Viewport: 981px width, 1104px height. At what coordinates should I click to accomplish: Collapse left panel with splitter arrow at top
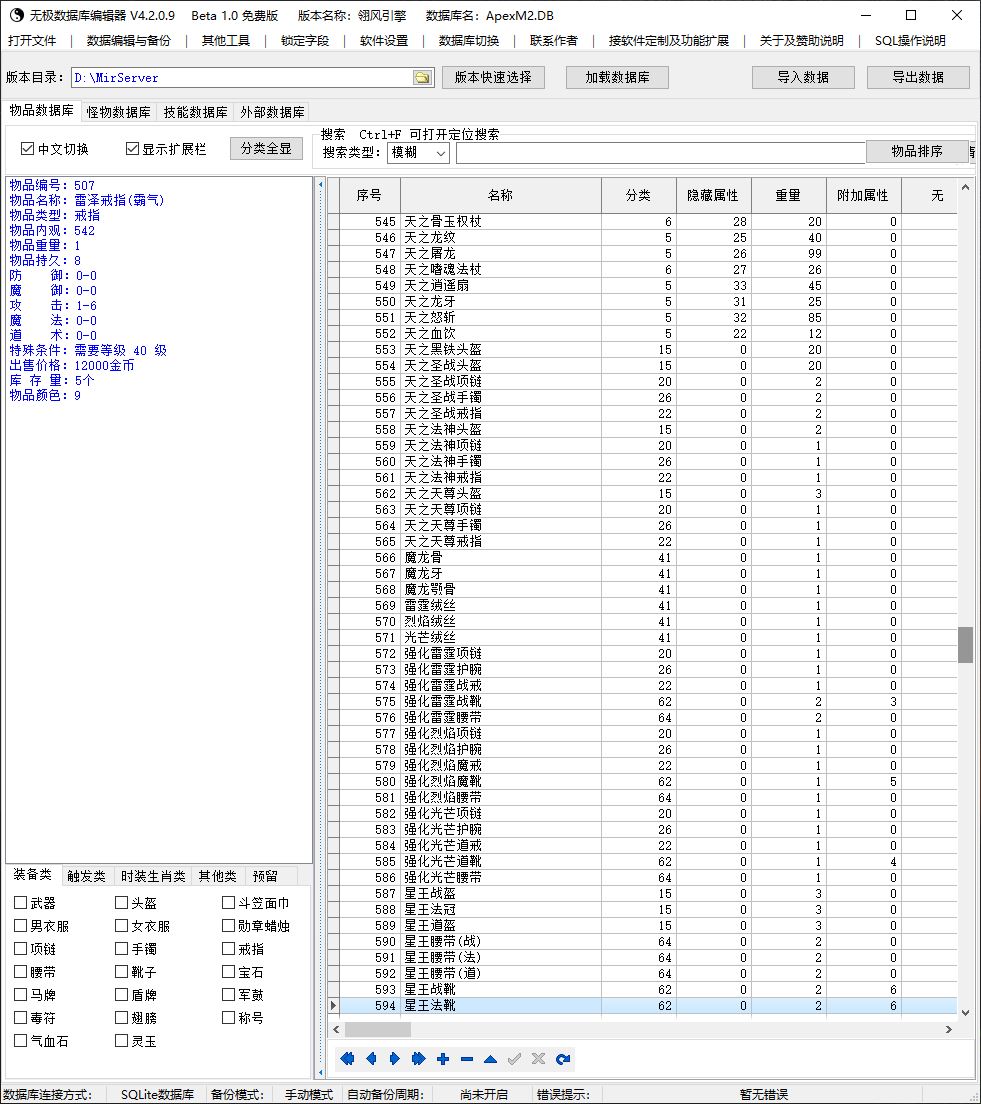click(x=320, y=184)
